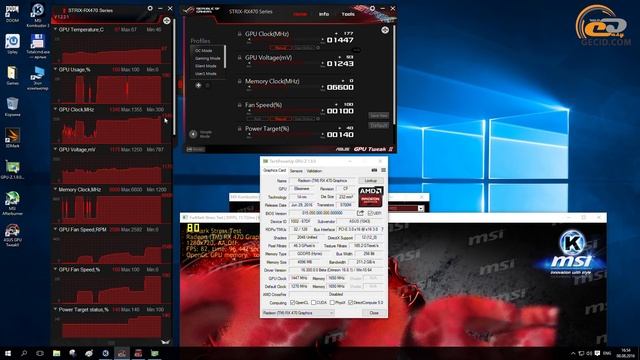Image resolution: width=640 pixels, height=360 pixels.
Task: Click the Lookup button in GPU-Z
Action: (x=371, y=180)
